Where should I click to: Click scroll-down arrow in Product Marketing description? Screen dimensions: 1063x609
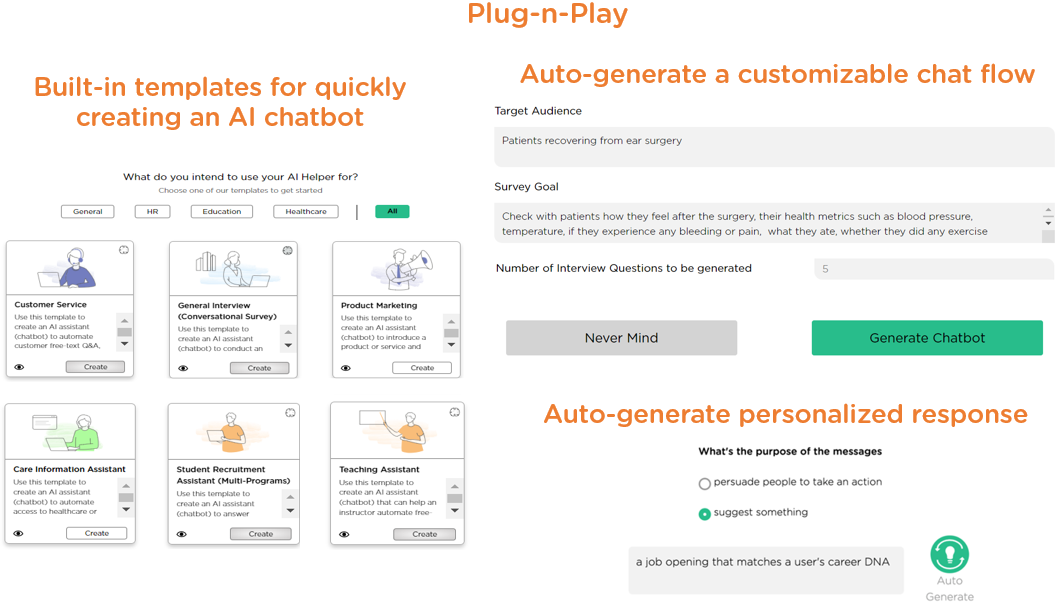[452, 345]
